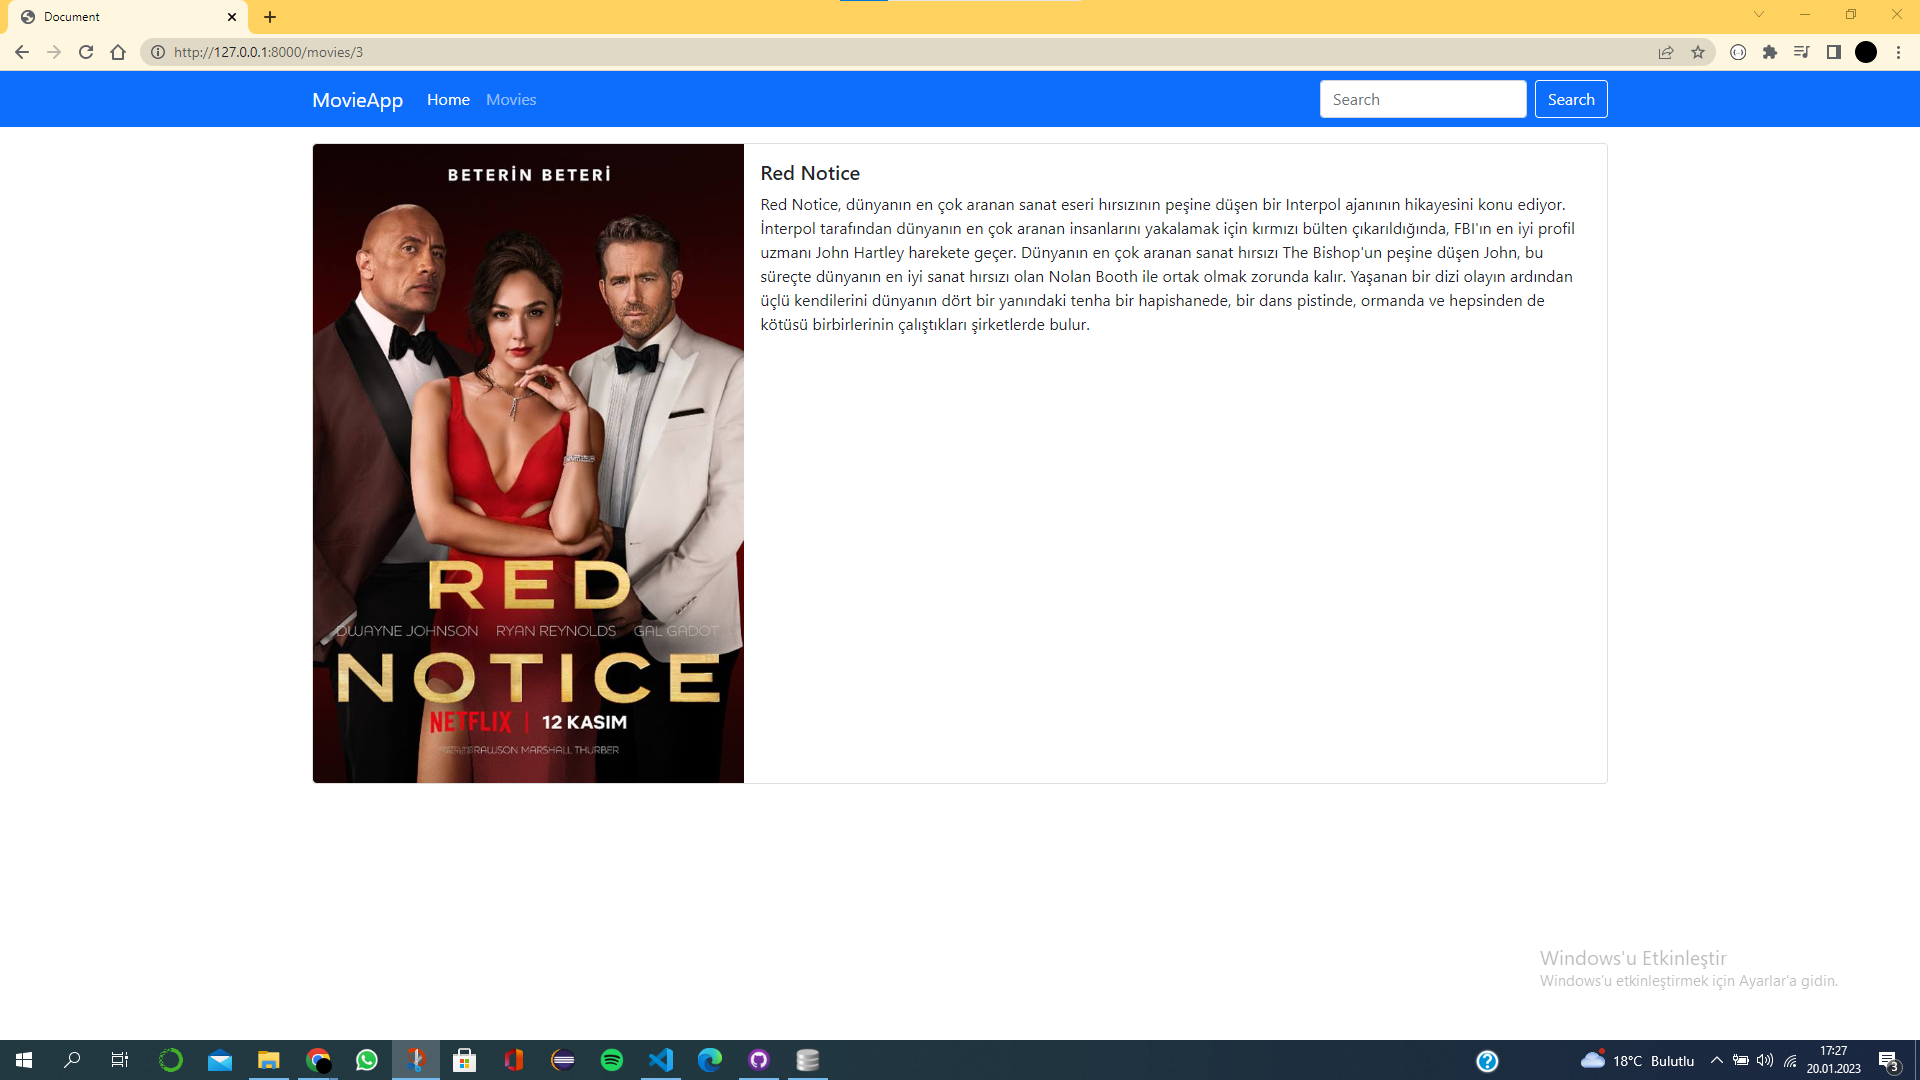Open WhatsApp in the taskbar
The height and width of the screenshot is (1080, 1920).
click(367, 1060)
